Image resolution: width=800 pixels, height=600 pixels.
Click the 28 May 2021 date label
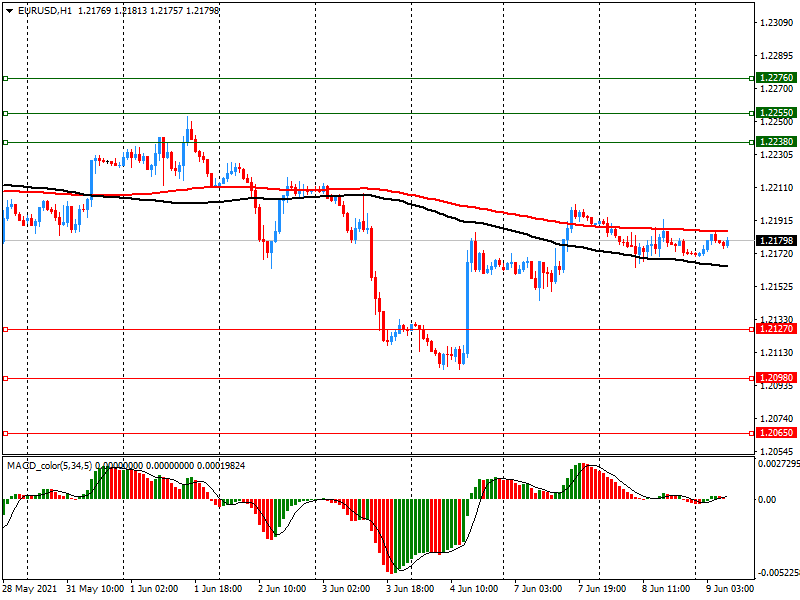(x=28, y=589)
